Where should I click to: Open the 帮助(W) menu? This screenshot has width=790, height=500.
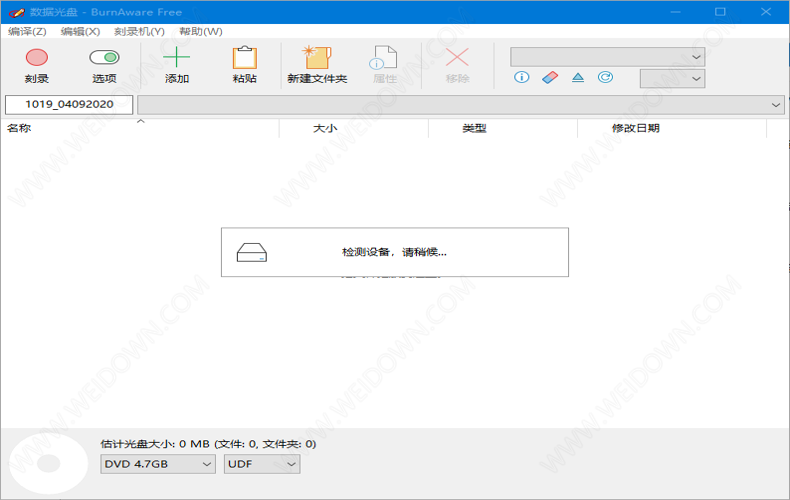tap(201, 32)
